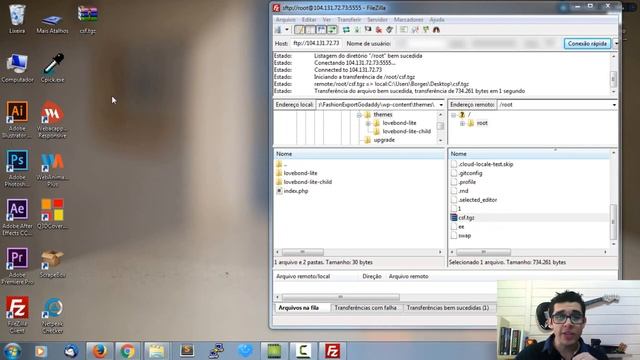Screen dimensions: 640x360
Task: Click Chrome icon in the taskbar
Action: click(127, 351)
